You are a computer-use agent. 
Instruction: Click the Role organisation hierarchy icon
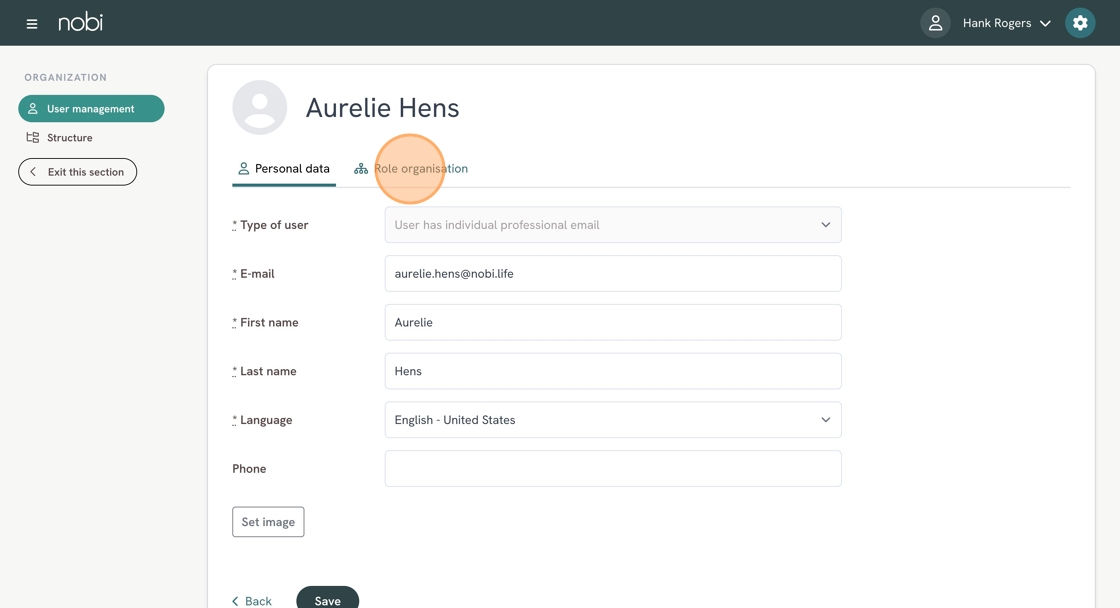pos(361,169)
